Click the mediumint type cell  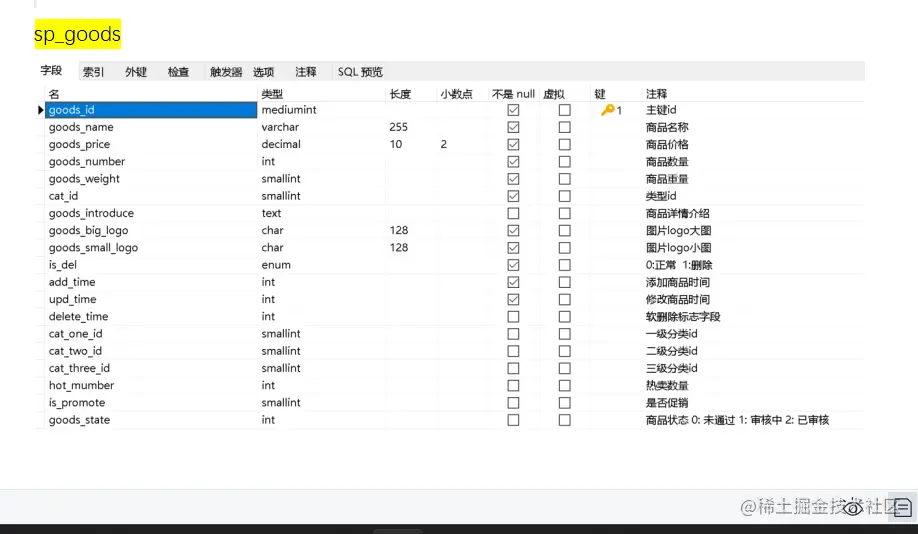coord(289,109)
